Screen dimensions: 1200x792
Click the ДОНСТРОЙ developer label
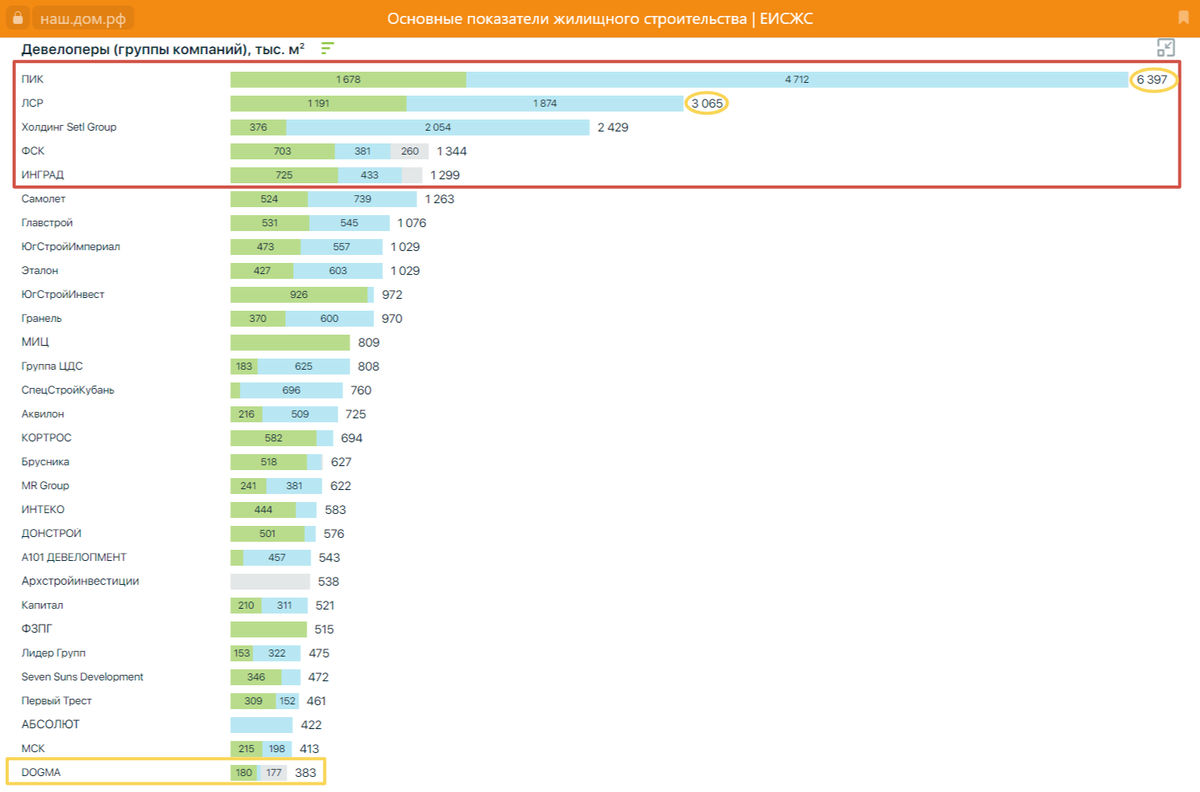[51, 534]
